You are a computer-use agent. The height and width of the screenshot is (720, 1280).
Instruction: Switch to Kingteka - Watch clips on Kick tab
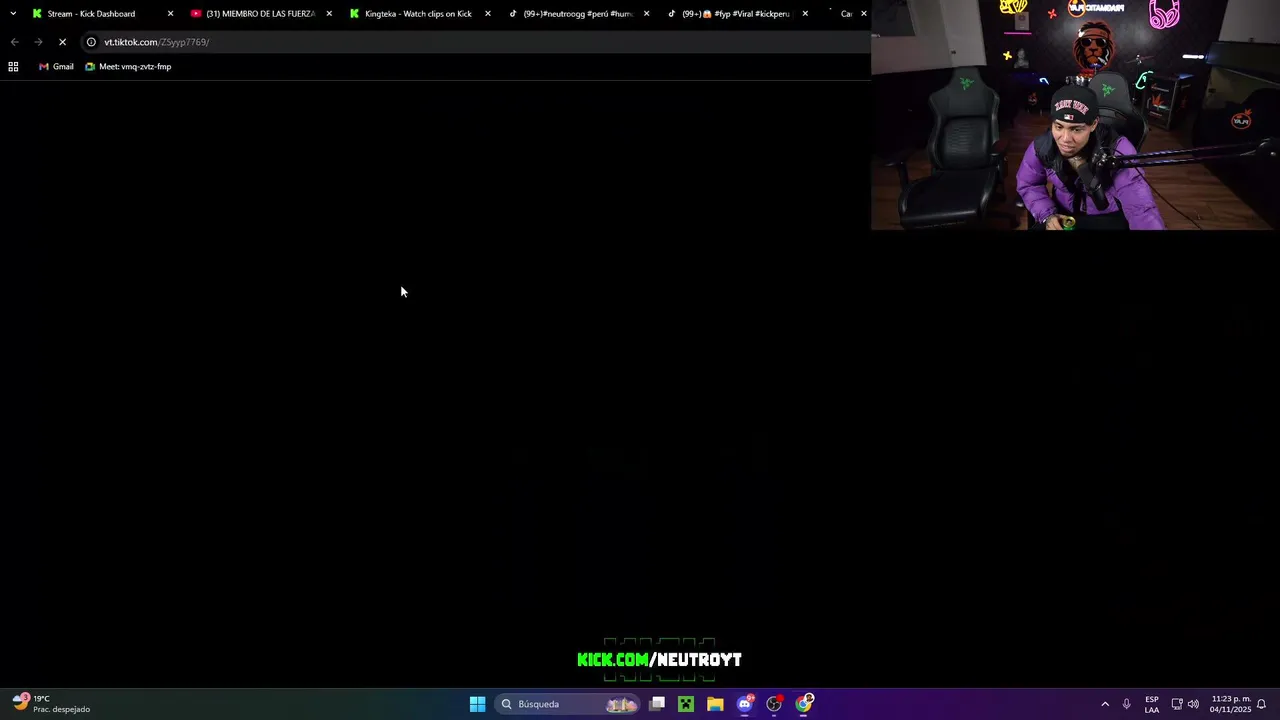[418, 14]
